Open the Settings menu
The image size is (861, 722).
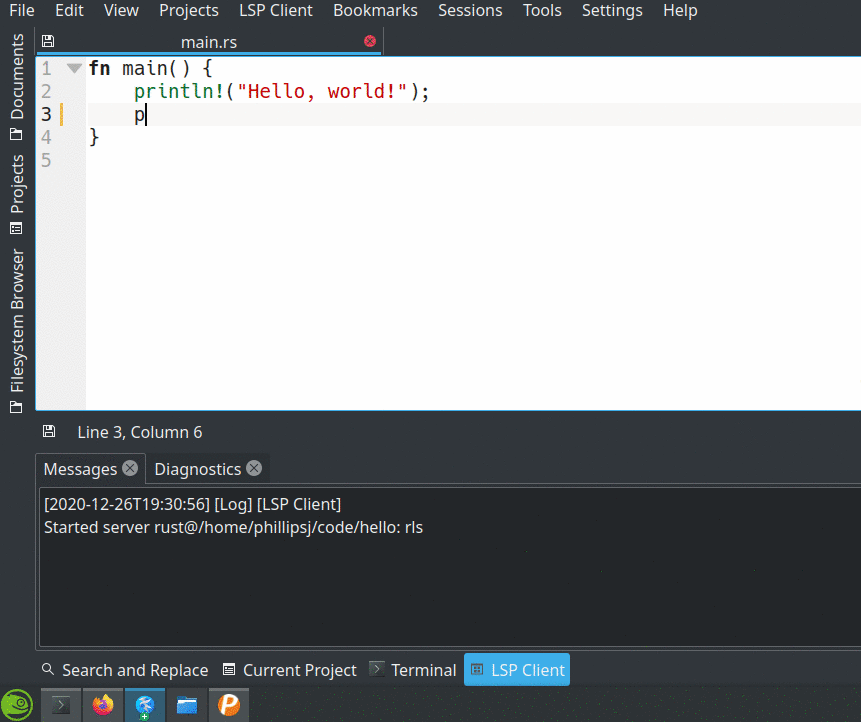pos(612,10)
